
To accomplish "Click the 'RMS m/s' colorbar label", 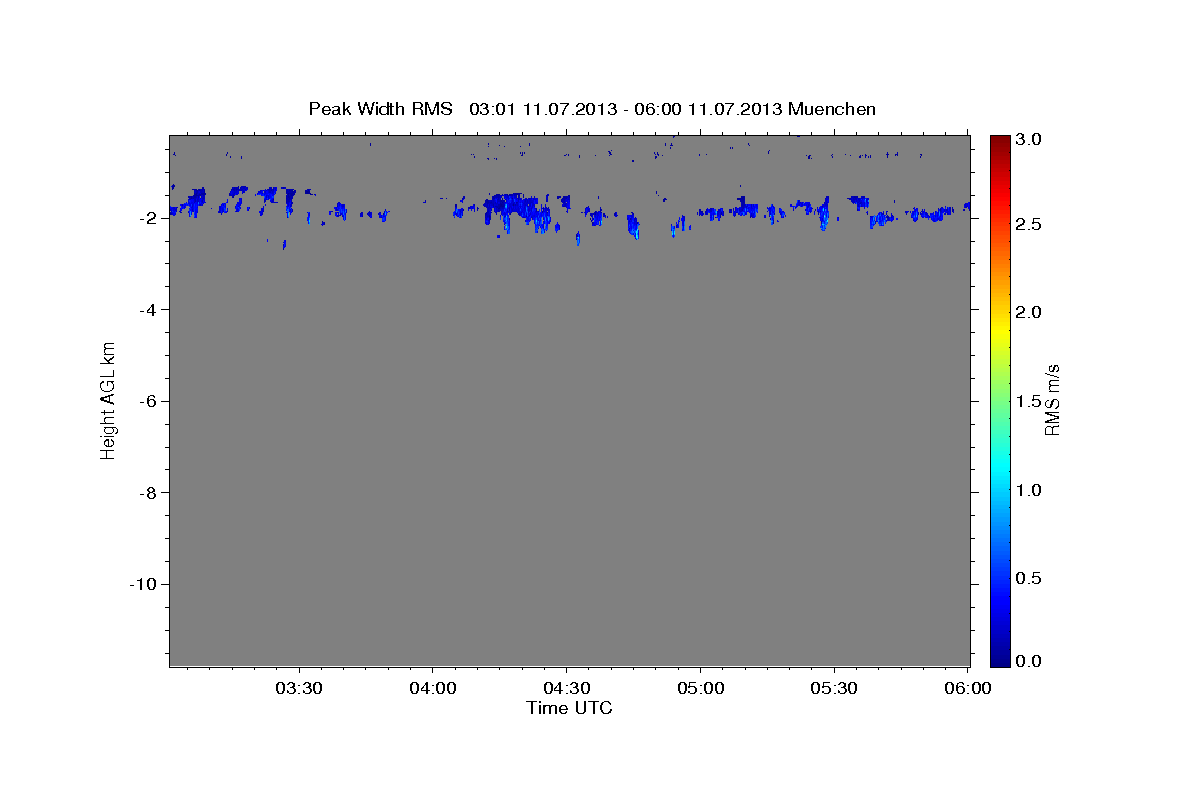I will (x=1052, y=400).
